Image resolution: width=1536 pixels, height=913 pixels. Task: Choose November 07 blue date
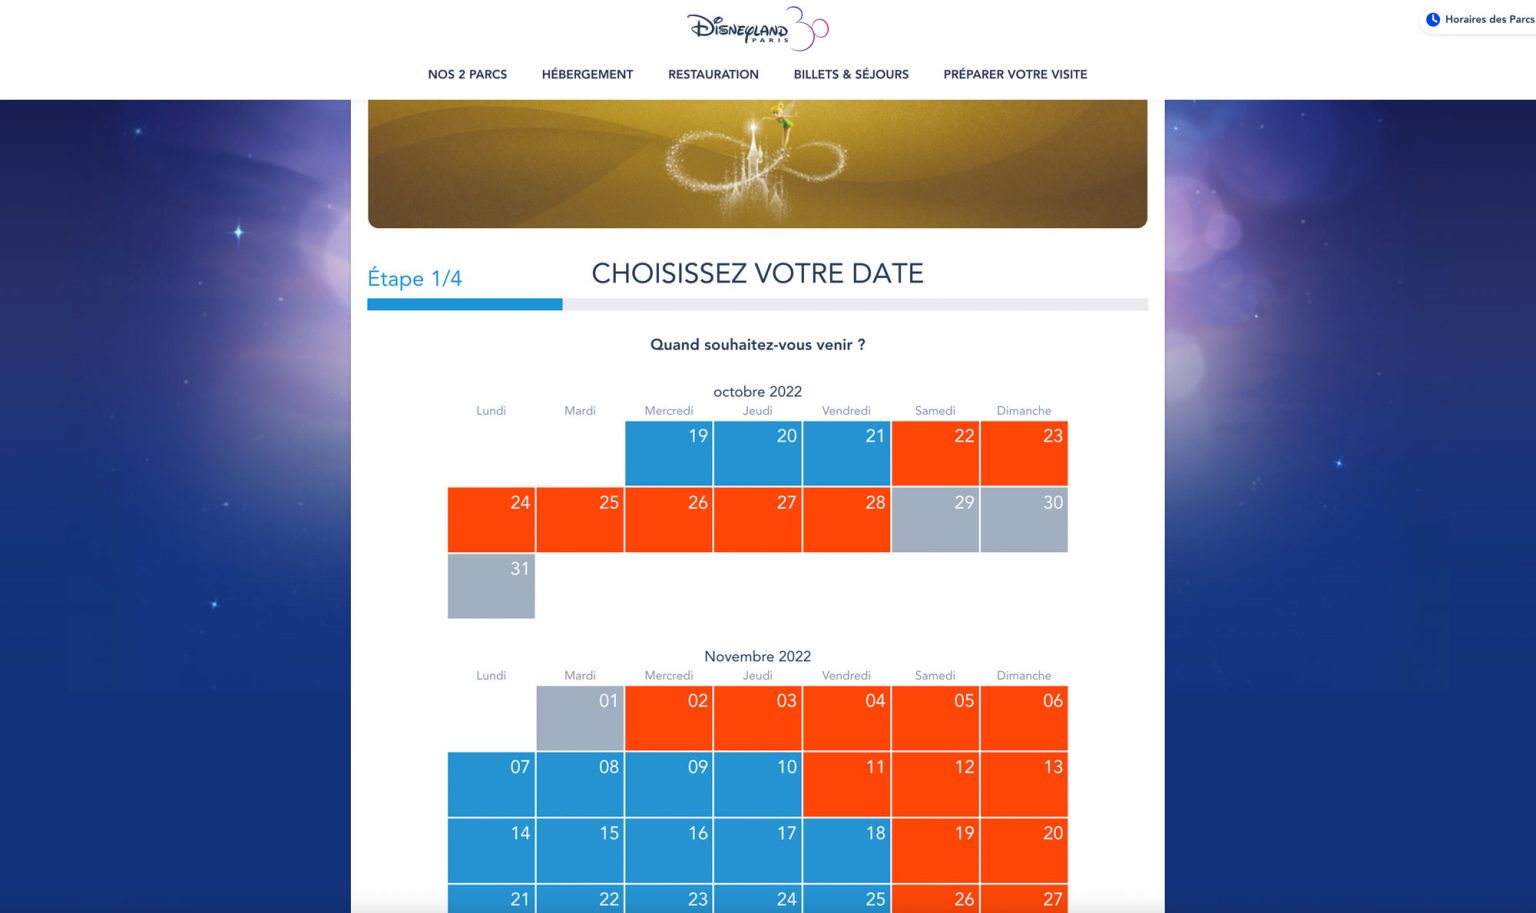(x=491, y=784)
